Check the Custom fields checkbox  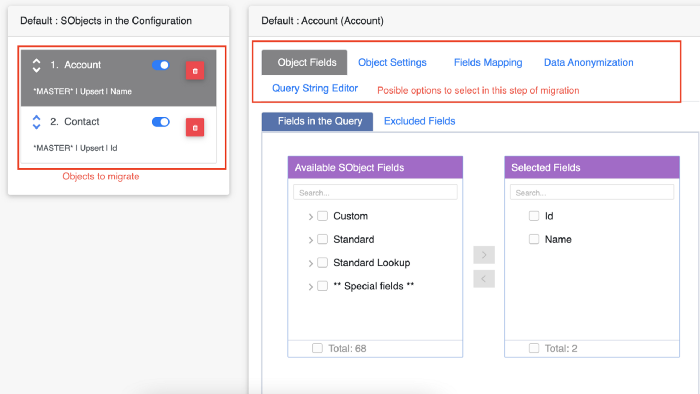(x=322, y=216)
